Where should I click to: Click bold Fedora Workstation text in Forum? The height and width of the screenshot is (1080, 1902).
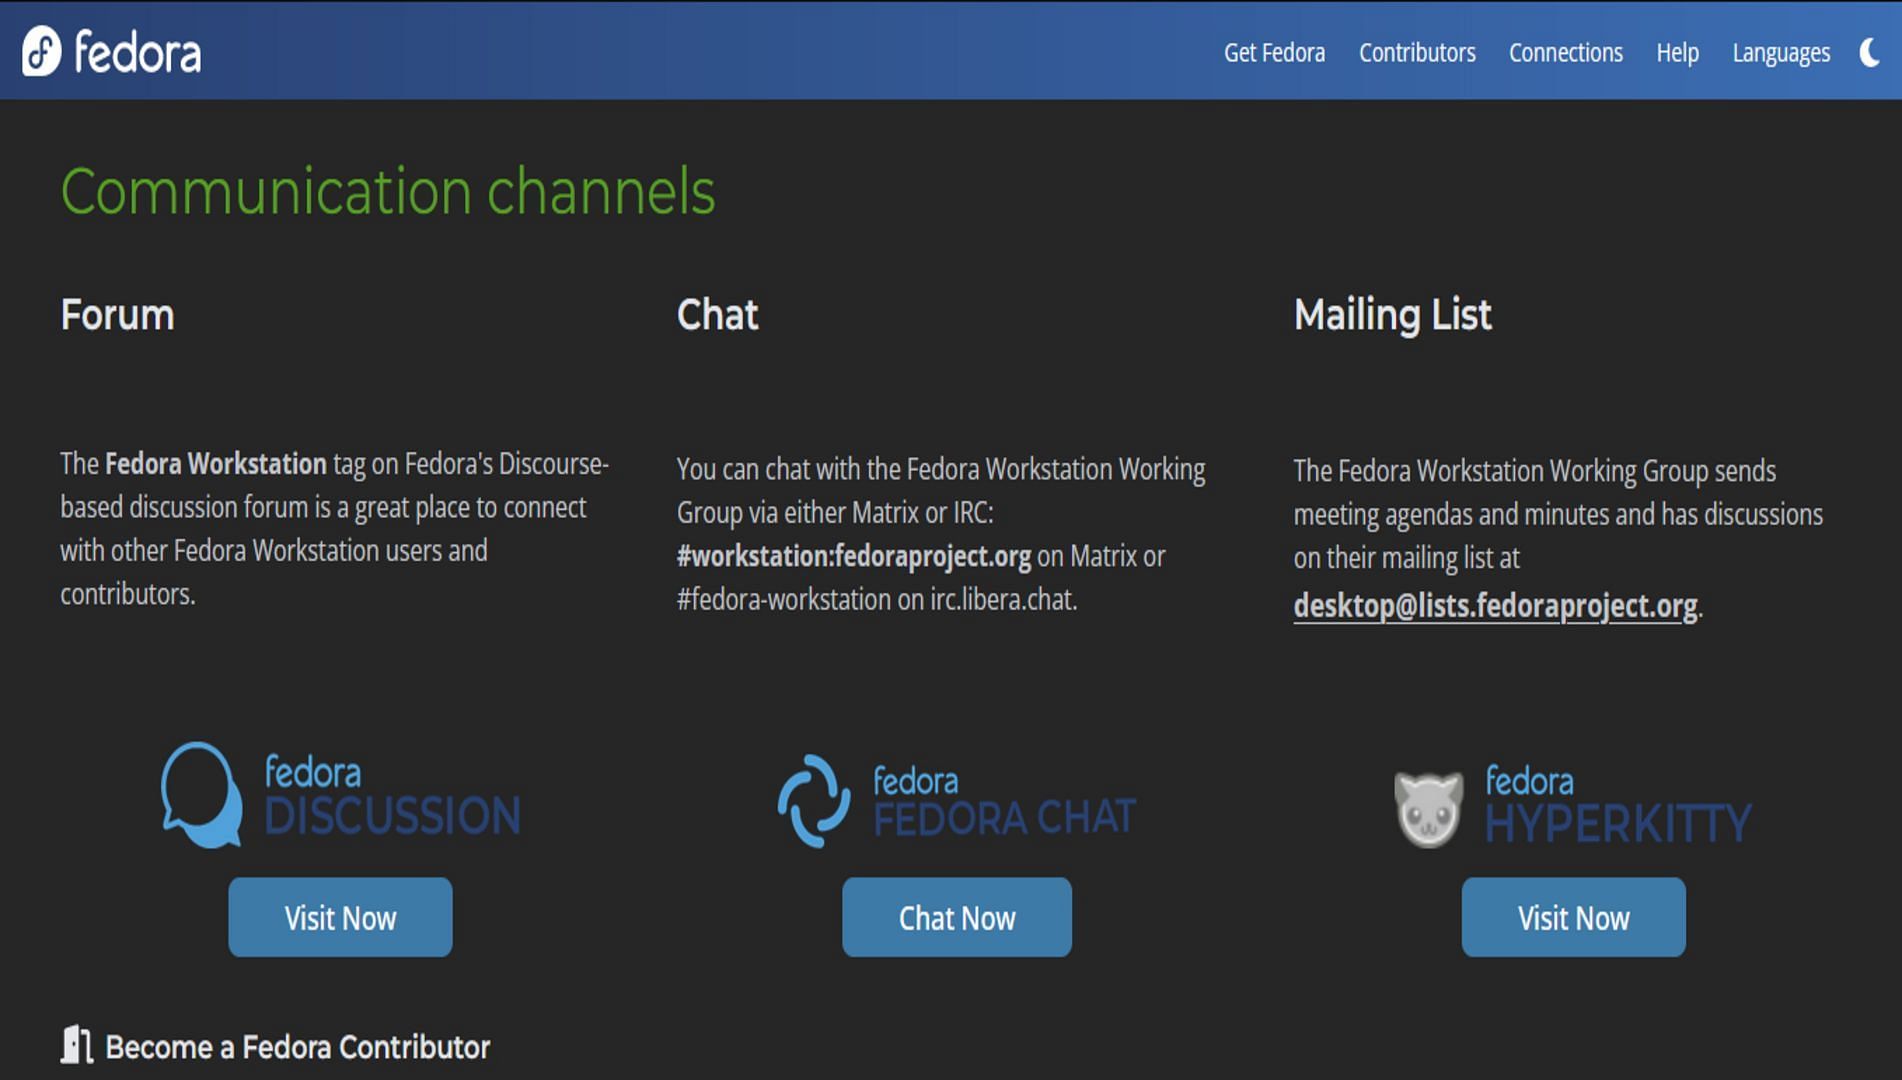coord(215,464)
